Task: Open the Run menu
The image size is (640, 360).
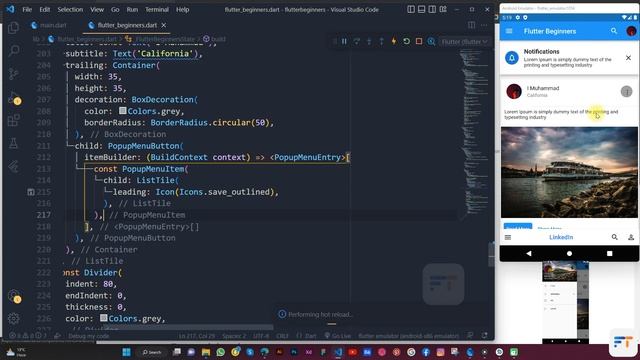Action: (132, 9)
